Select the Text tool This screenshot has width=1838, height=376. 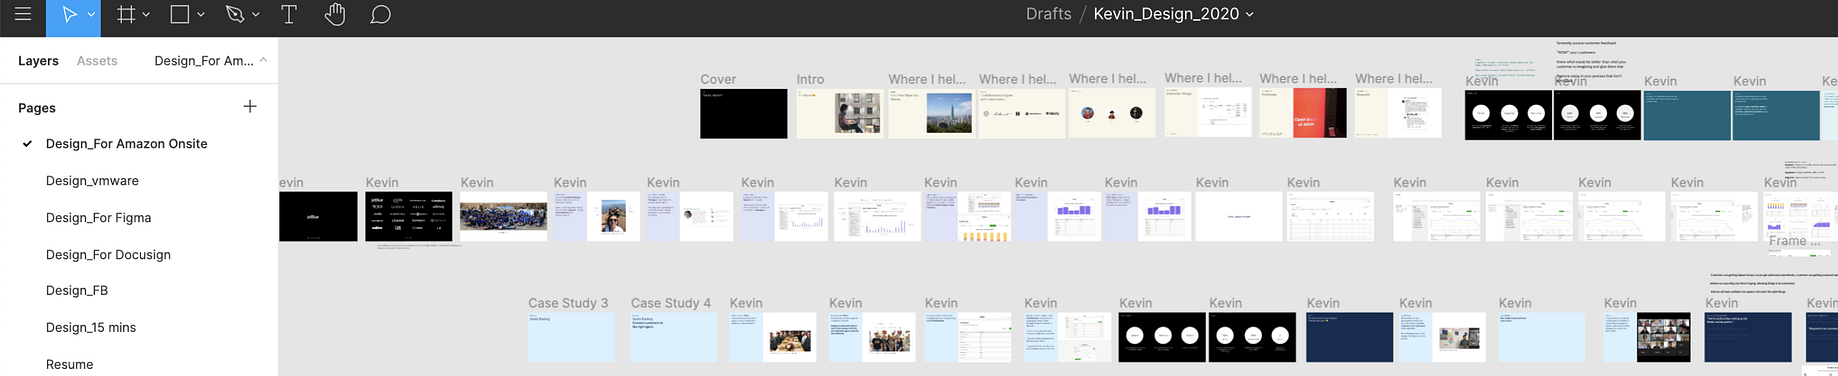[289, 15]
